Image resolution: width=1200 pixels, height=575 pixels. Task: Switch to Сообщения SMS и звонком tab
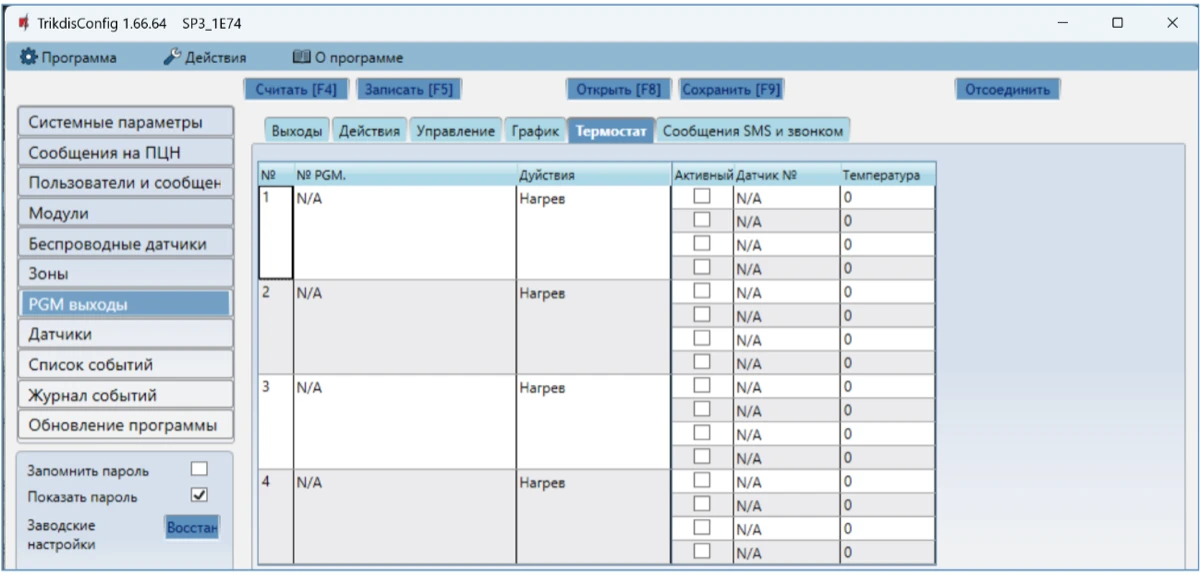pos(753,131)
